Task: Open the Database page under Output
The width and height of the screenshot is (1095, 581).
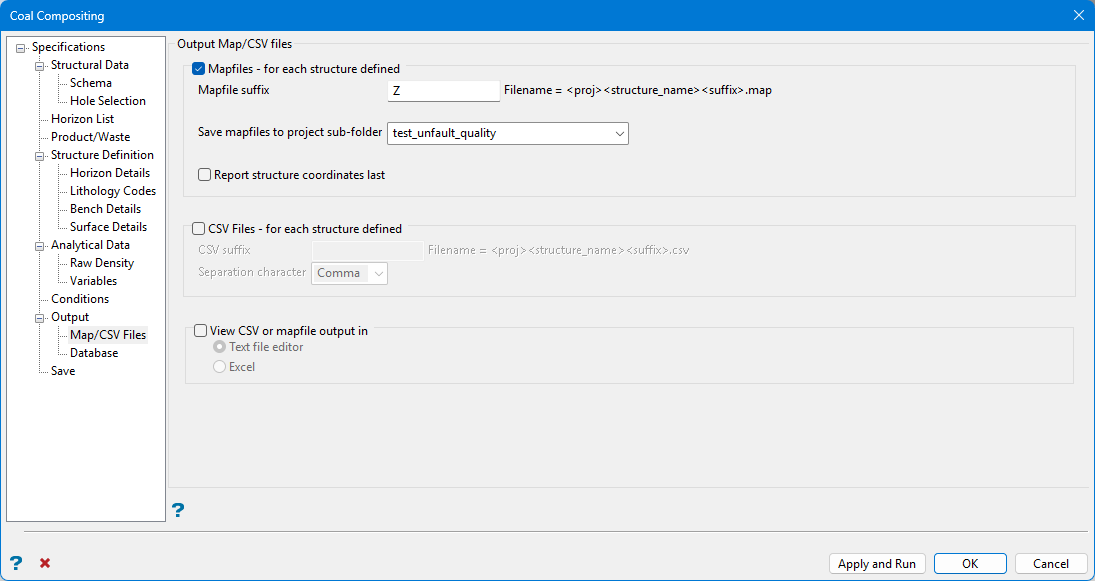Action: click(94, 353)
